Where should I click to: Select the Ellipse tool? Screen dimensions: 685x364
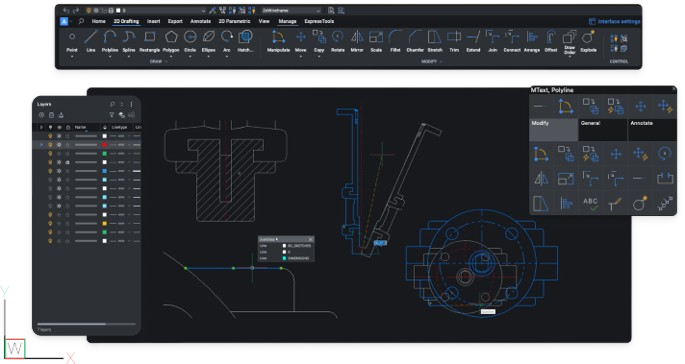pyautogui.click(x=208, y=37)
